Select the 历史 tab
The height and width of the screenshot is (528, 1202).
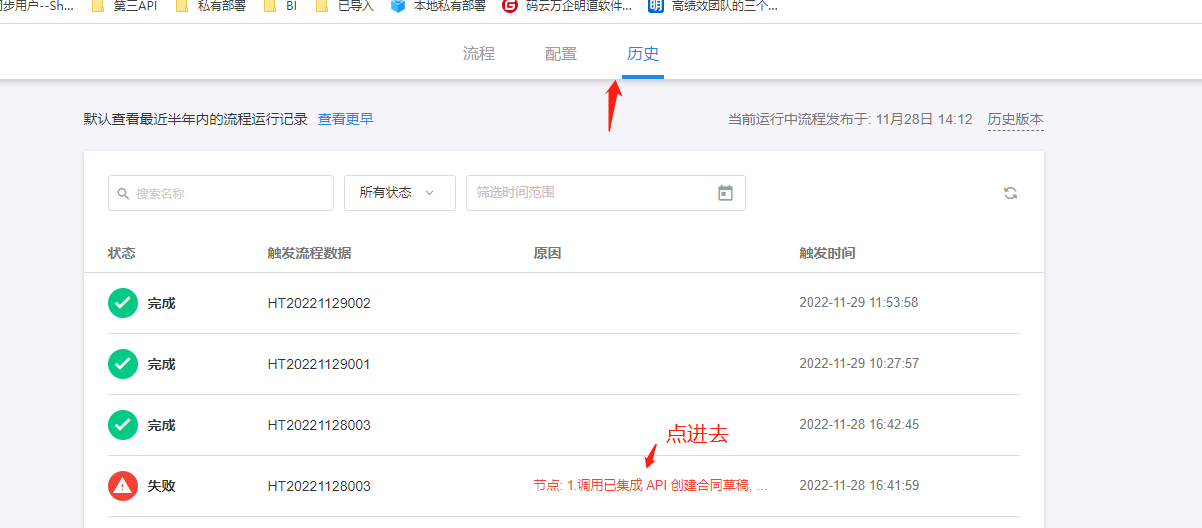pos(643,54)
